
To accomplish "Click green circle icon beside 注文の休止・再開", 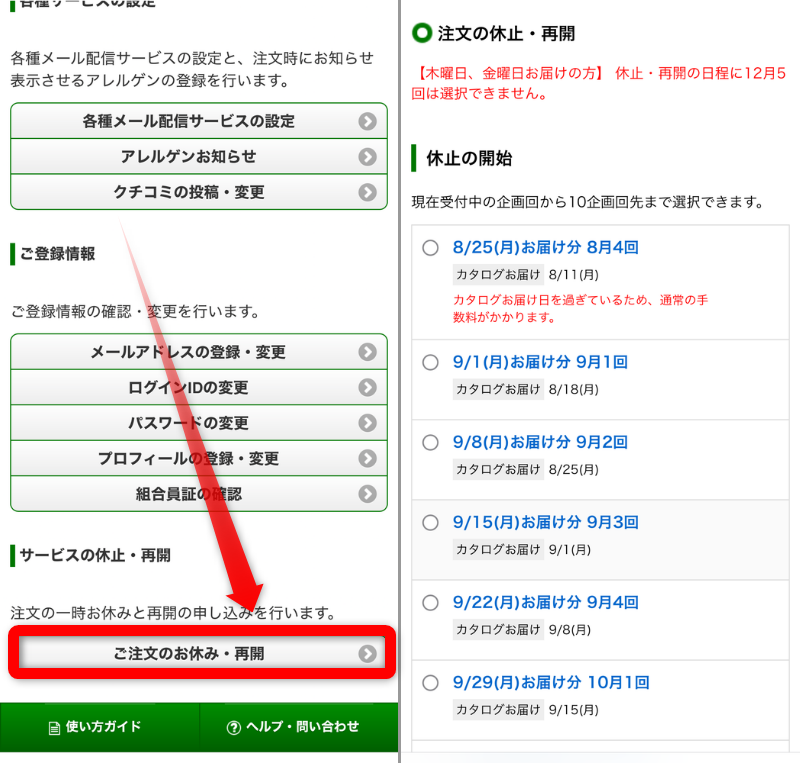I will 422,33.
